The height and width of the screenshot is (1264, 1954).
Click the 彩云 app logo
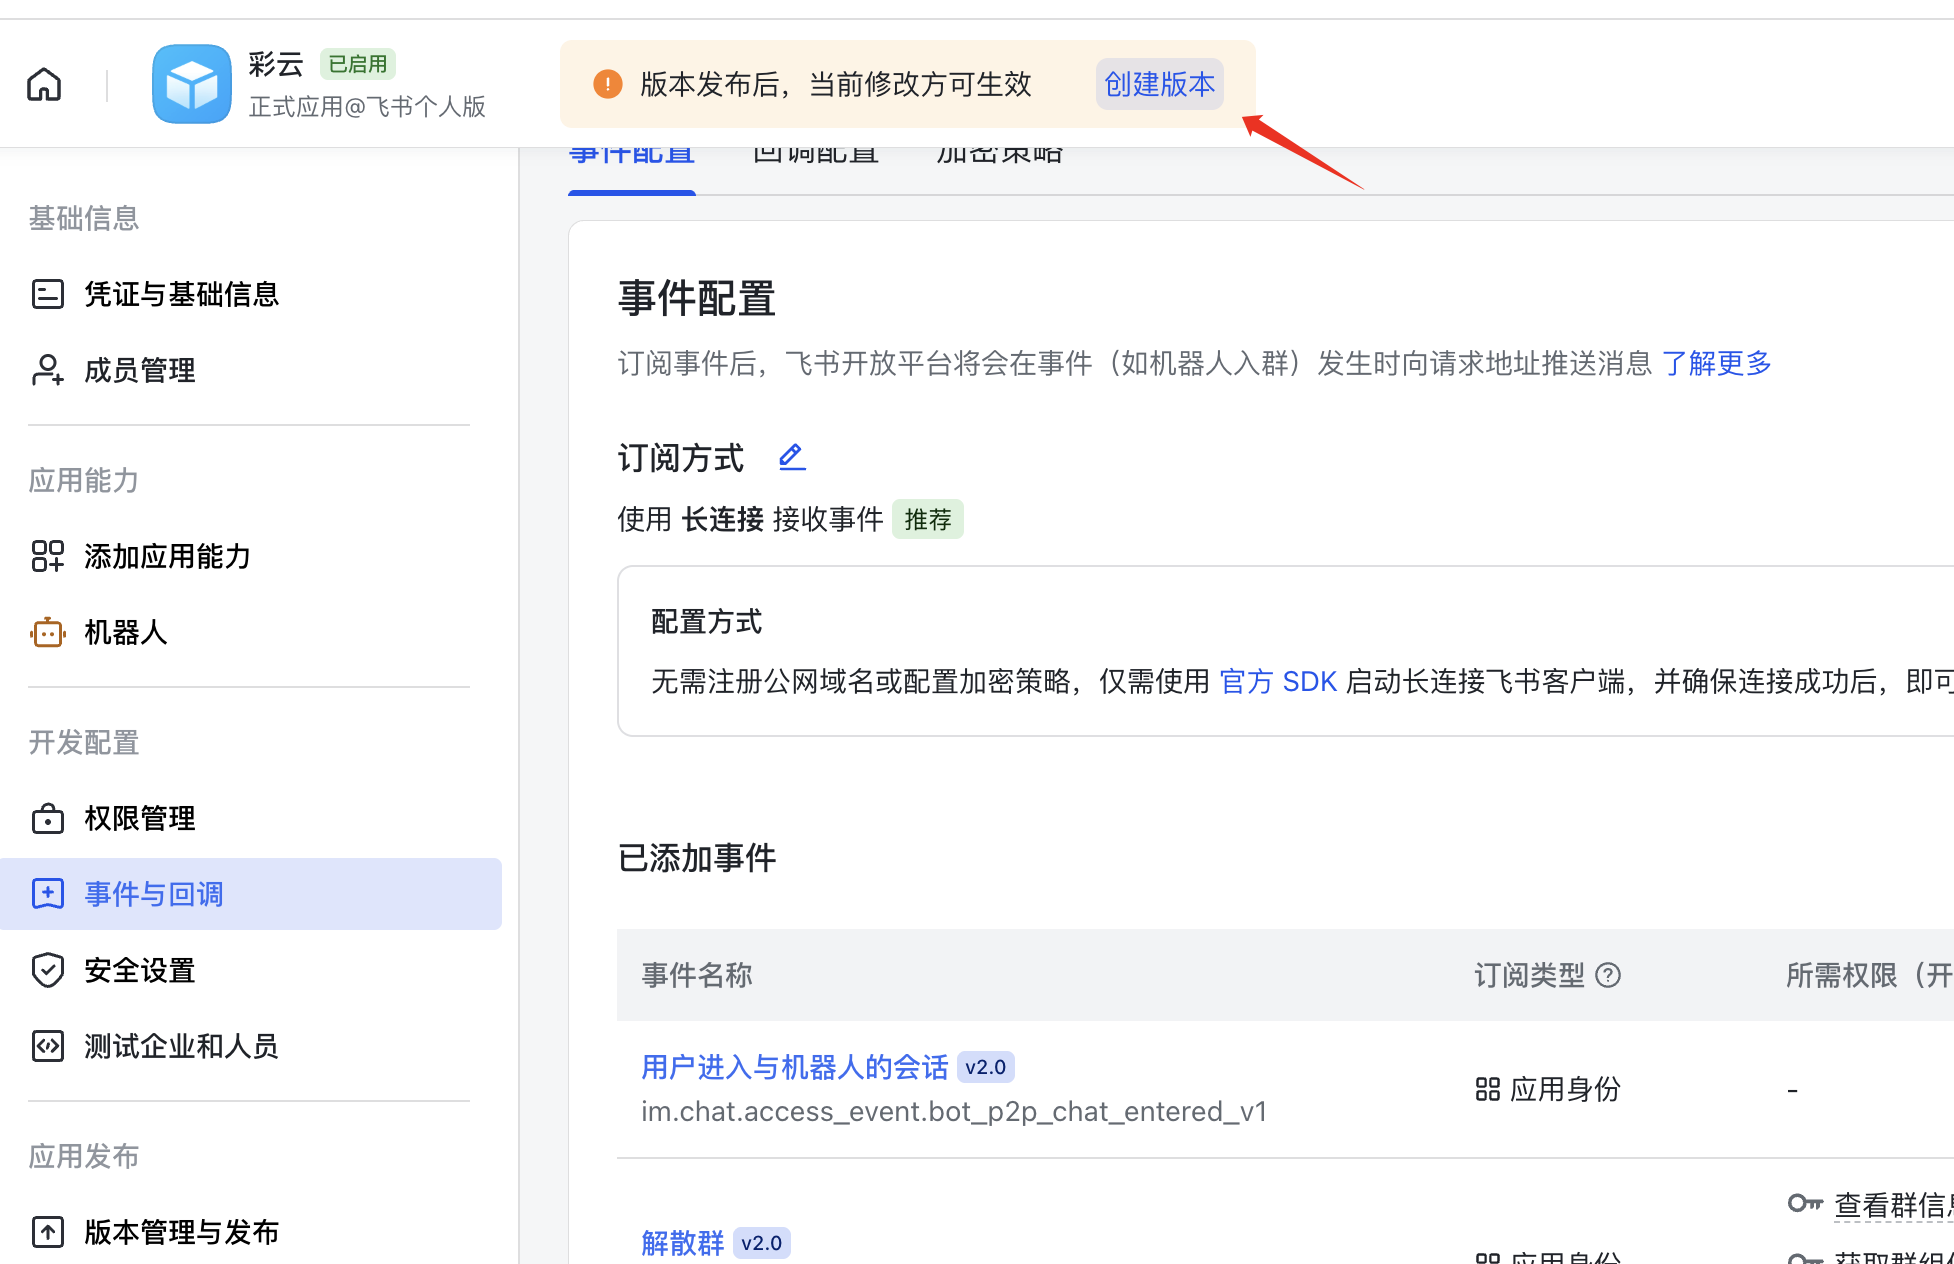[x=192, y=84]
